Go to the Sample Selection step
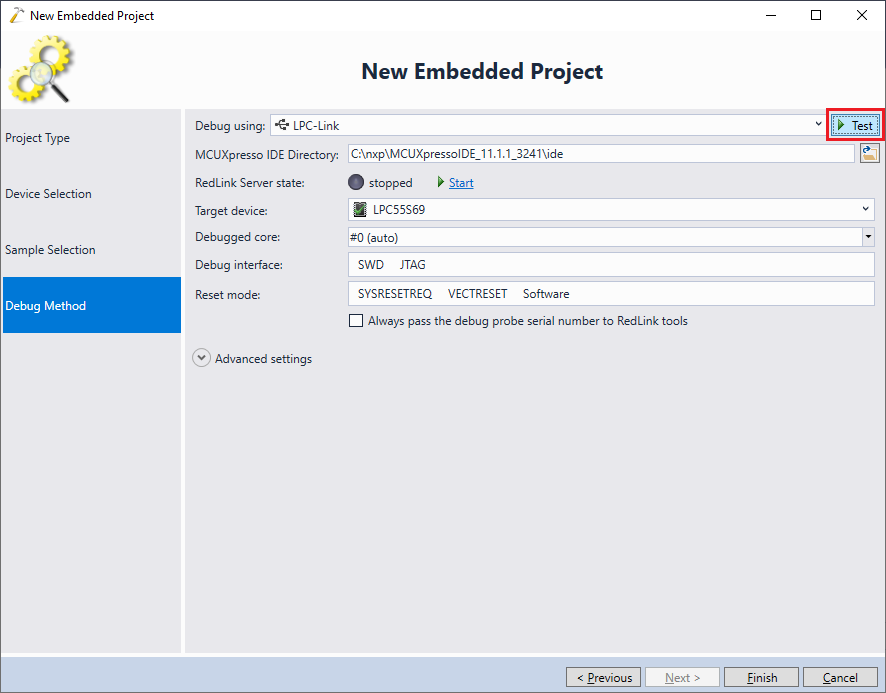Image resolution: width=886 pixels, height=693 pixels. click(x=92, y=250)
